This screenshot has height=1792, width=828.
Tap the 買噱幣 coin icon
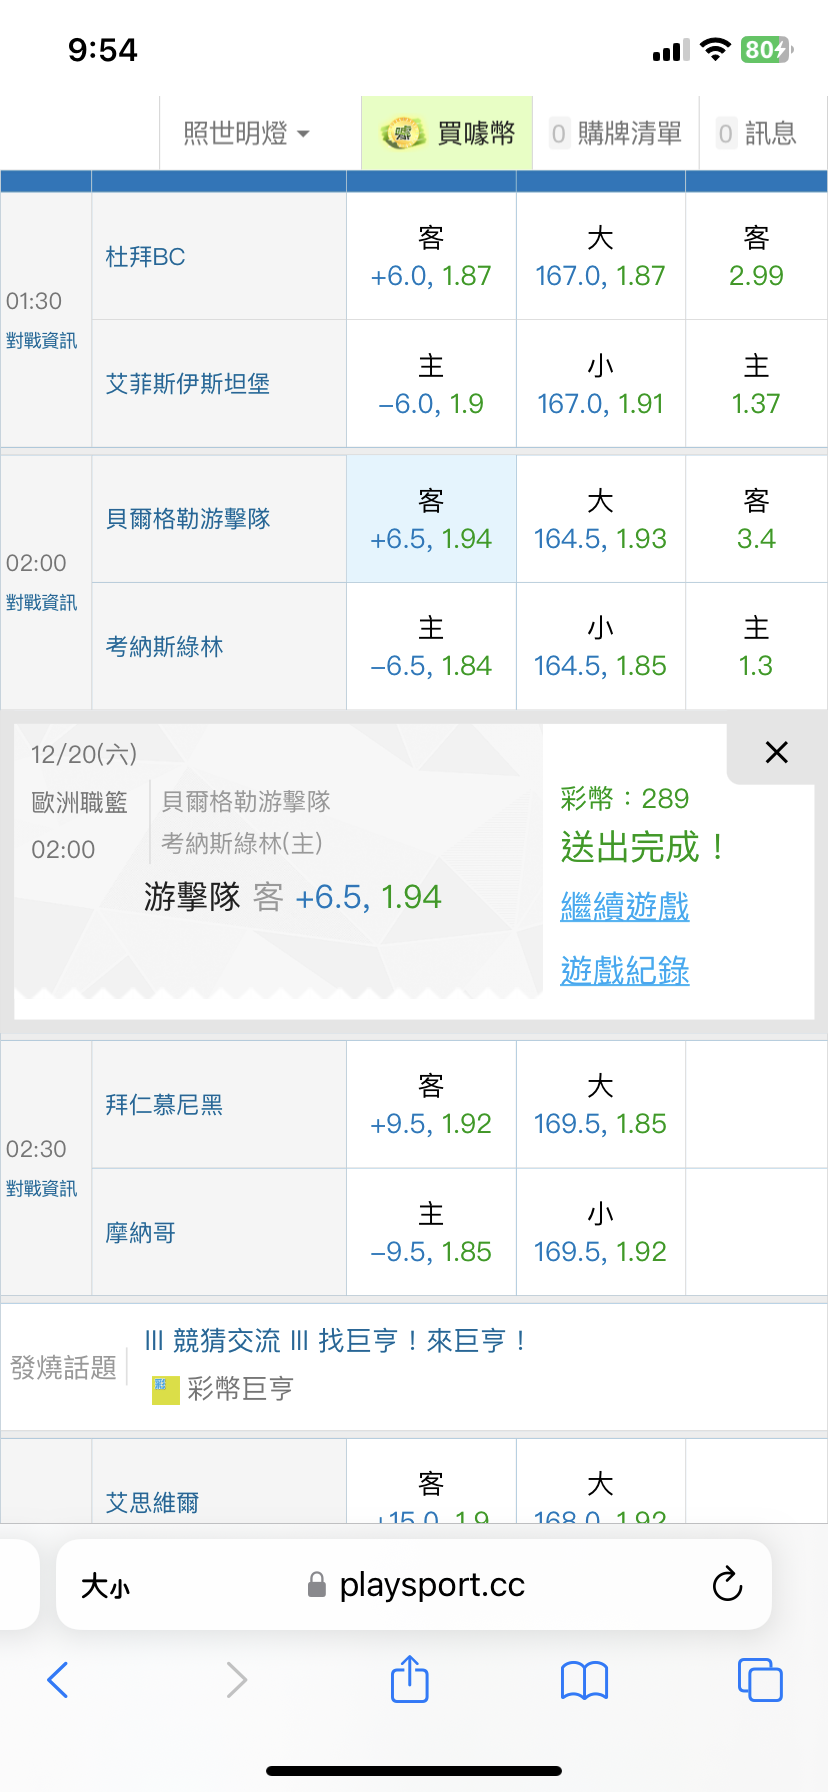pyautogui.click(x=402, y=133)
